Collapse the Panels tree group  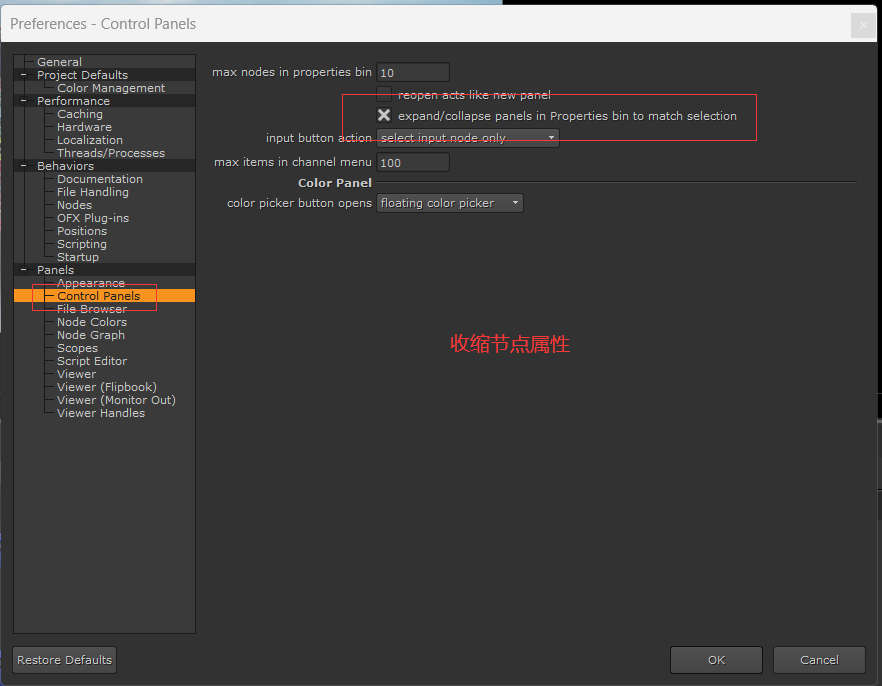pos(24,270)
